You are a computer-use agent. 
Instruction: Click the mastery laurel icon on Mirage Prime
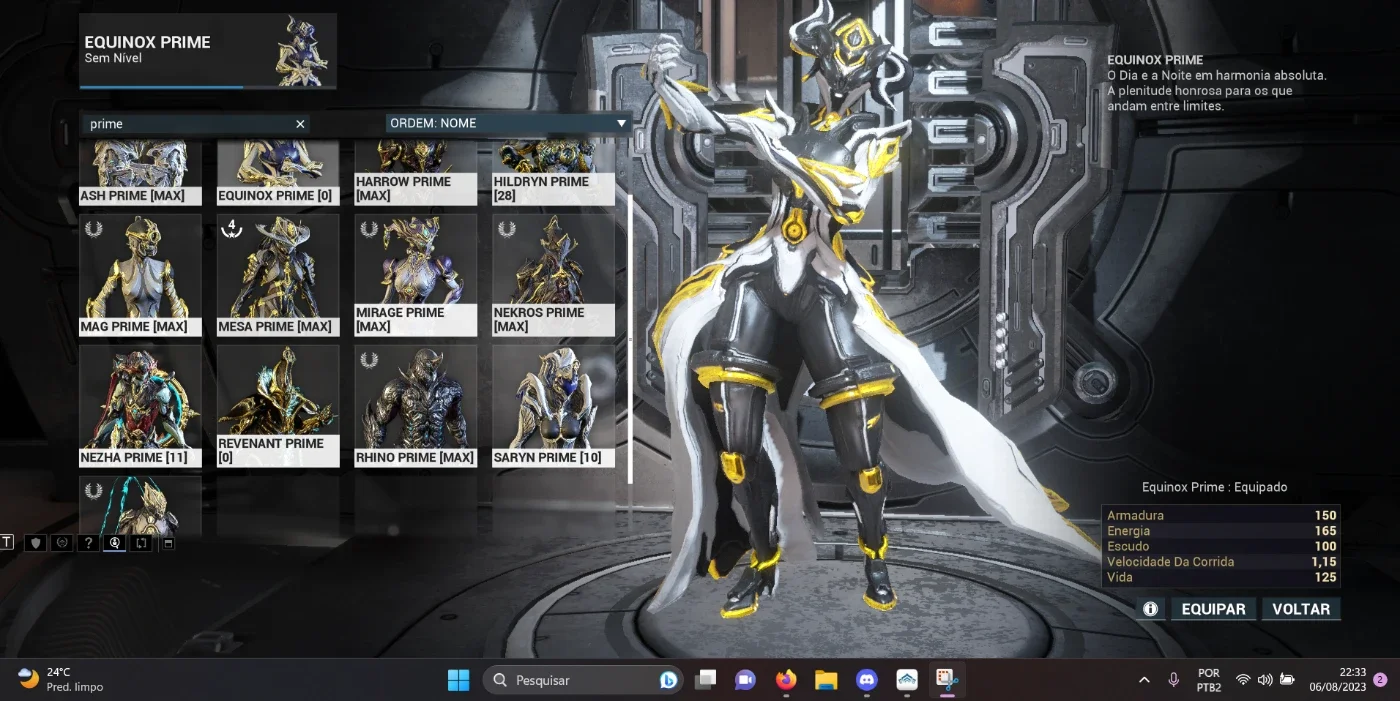370,229
